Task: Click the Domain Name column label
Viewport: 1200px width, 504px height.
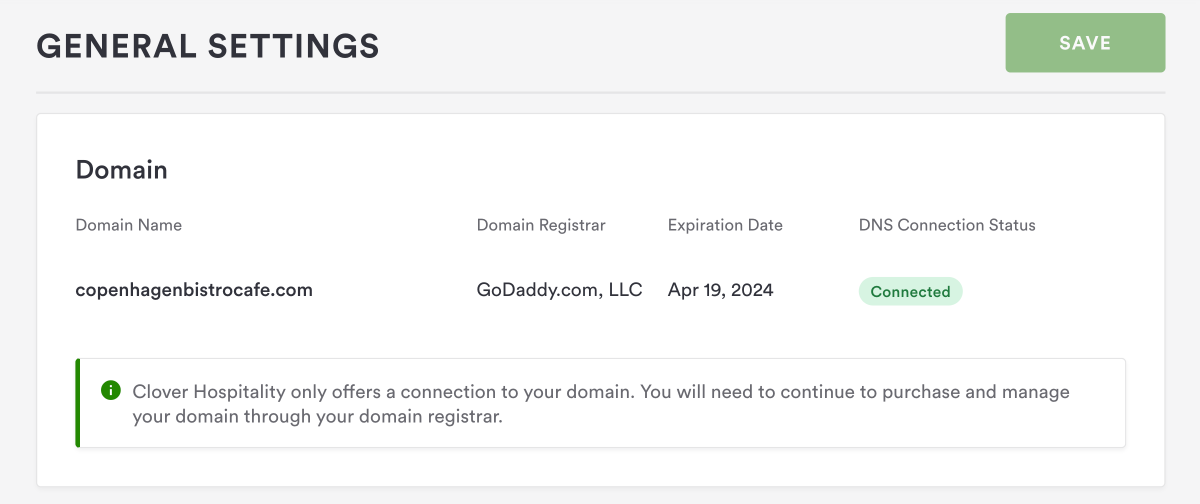Action: click(129, 225)
